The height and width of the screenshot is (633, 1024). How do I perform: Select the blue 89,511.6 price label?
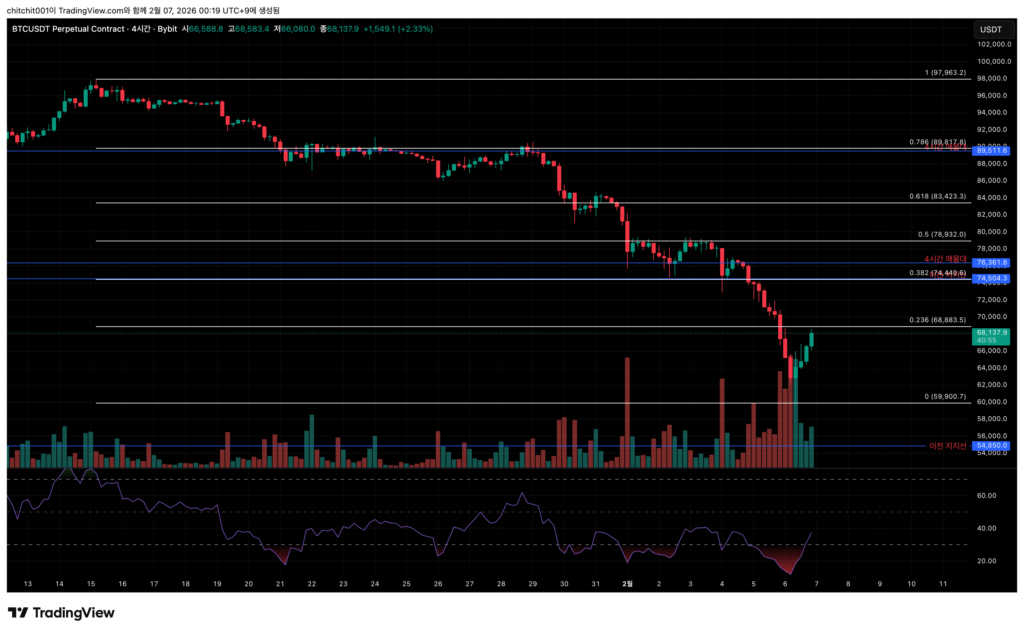click(992, 150)
